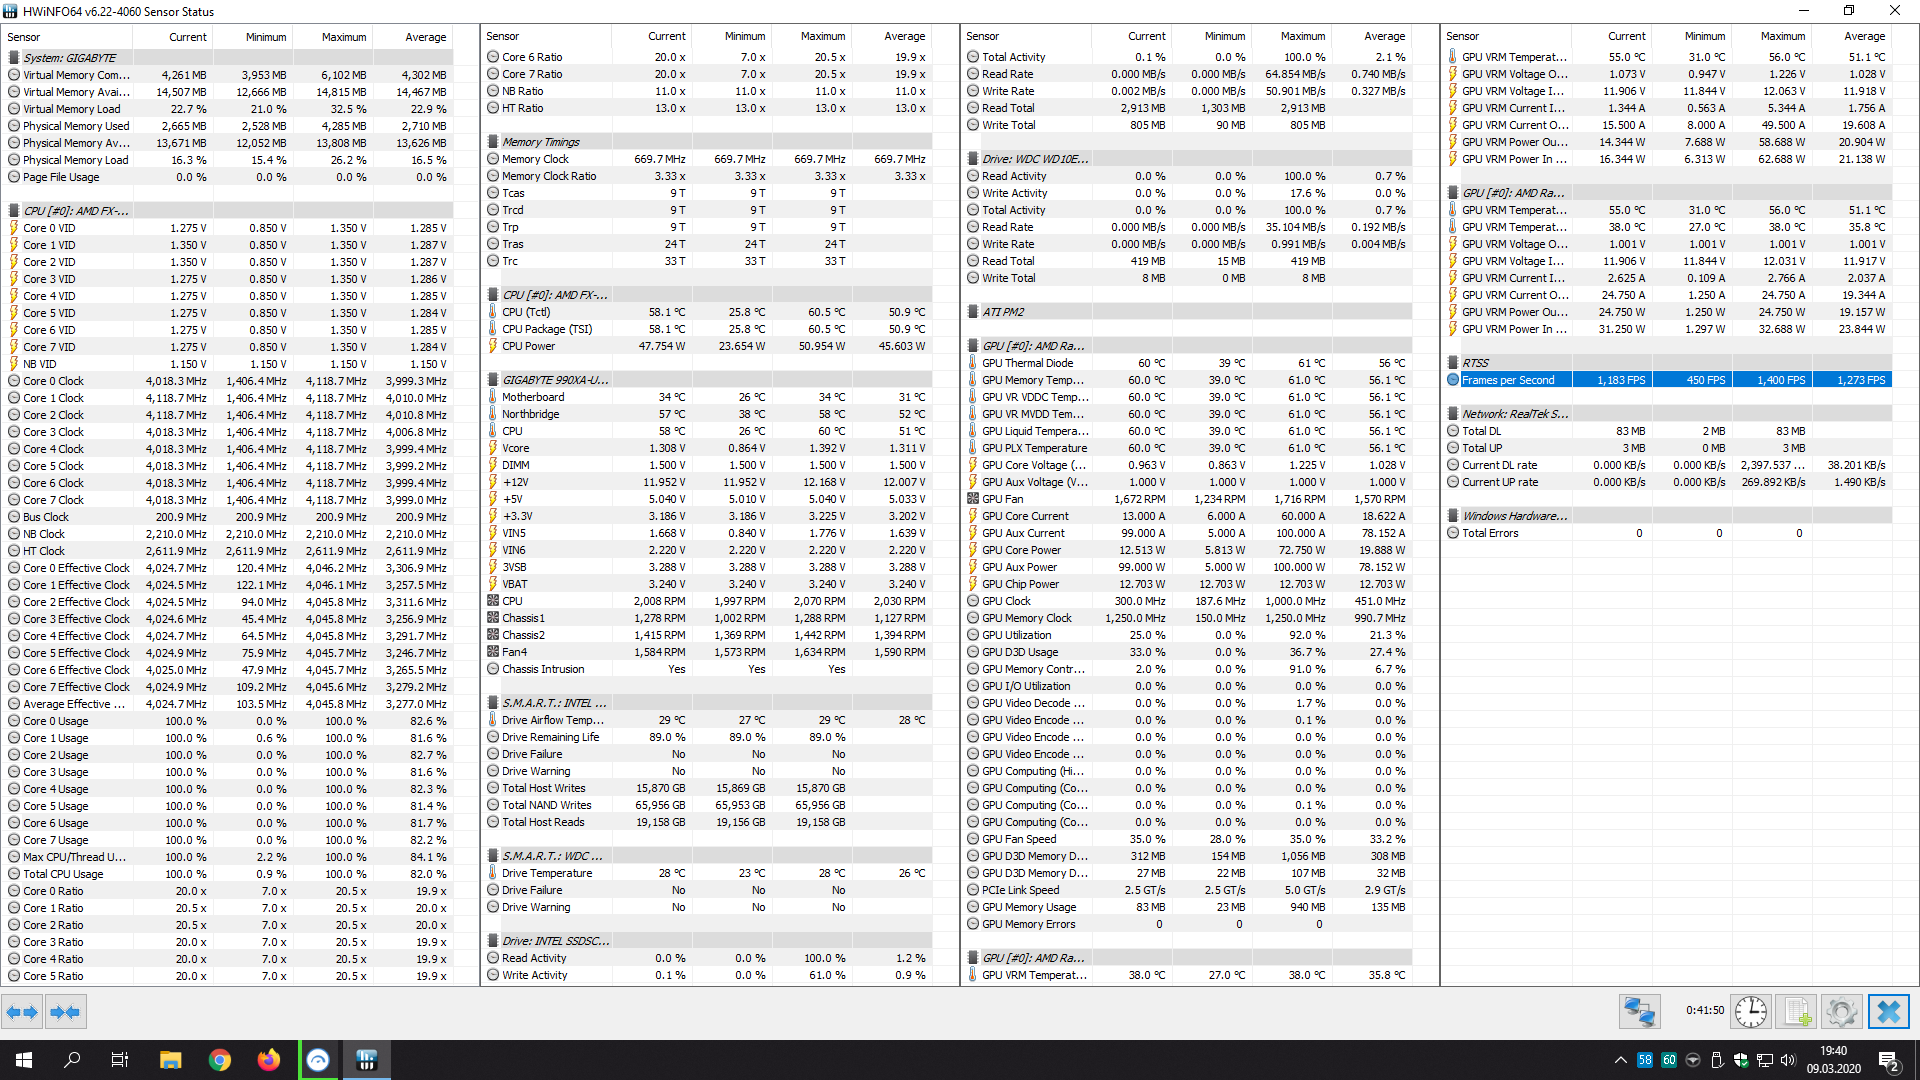Viewport: 1920px width, 1080px height.
Task: Click the expand columns arrows button
Action: pos(22,1012)
